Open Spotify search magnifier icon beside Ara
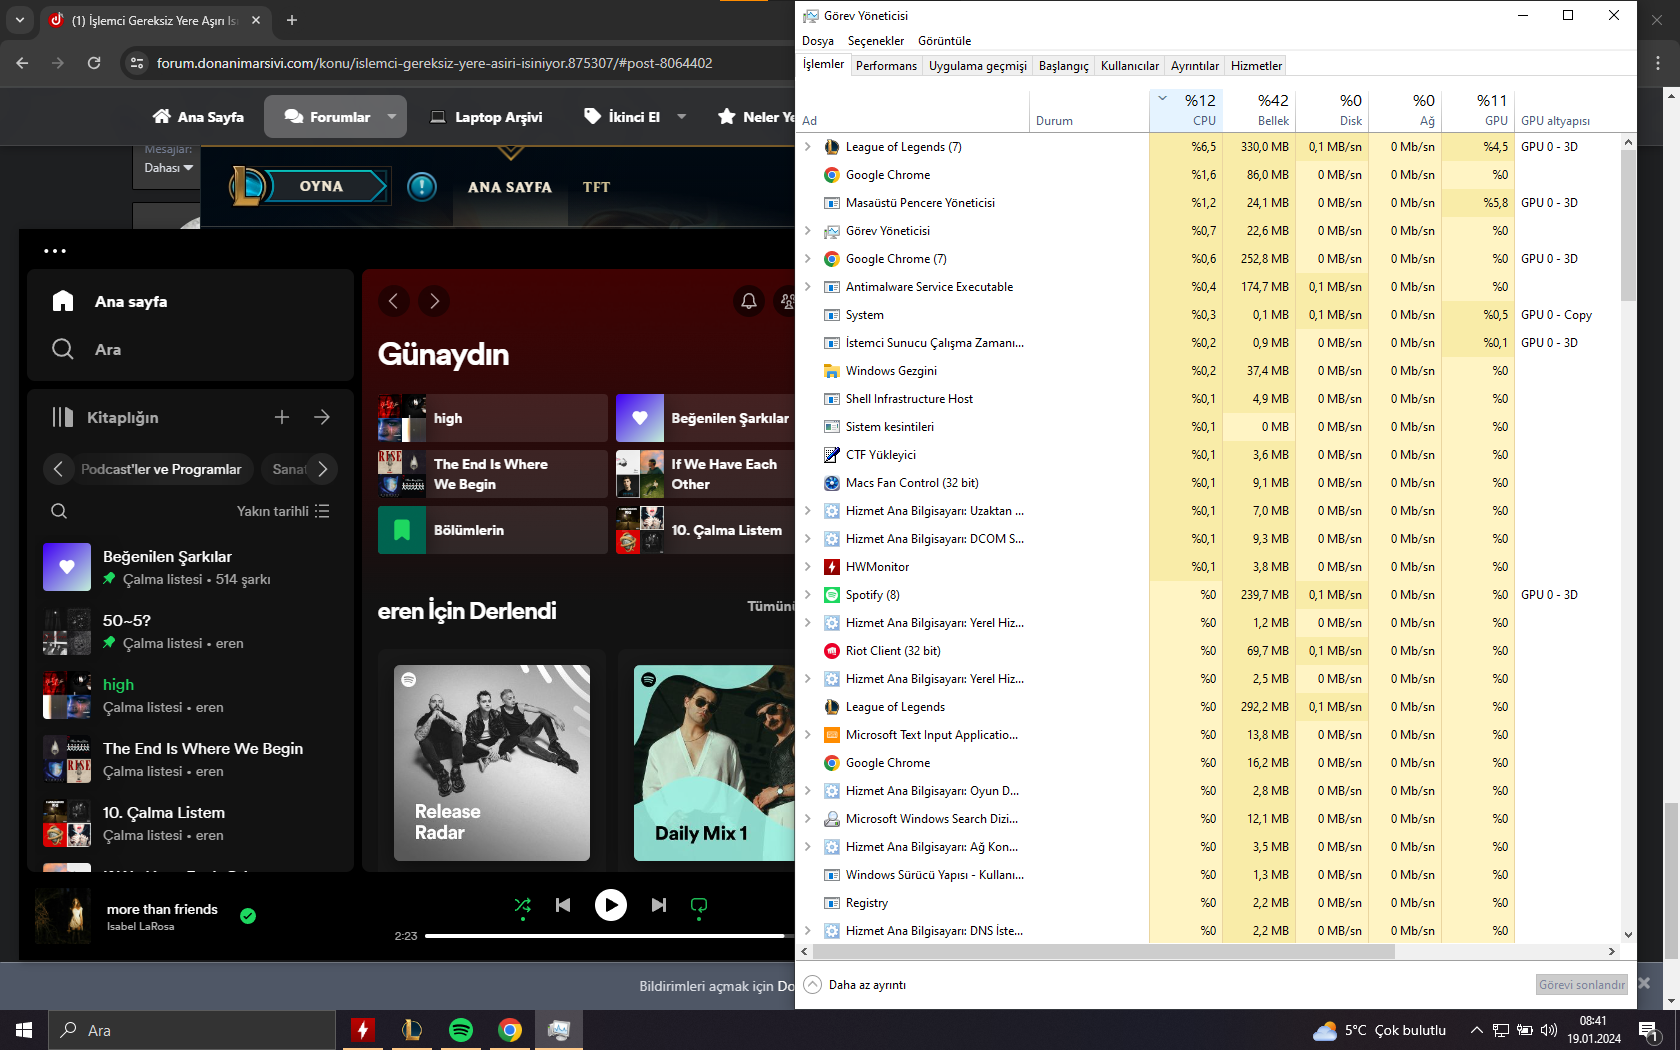The width and height of the screenshot is (1680, 1050). pyautogui.click(x=63, y=349)
